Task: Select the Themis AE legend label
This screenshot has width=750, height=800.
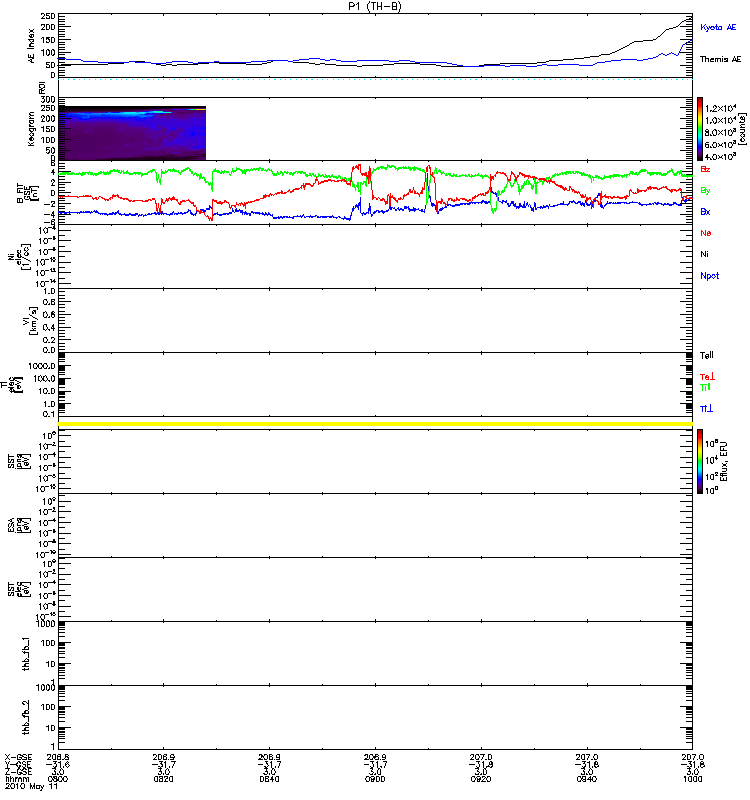Action: point(720,59)
